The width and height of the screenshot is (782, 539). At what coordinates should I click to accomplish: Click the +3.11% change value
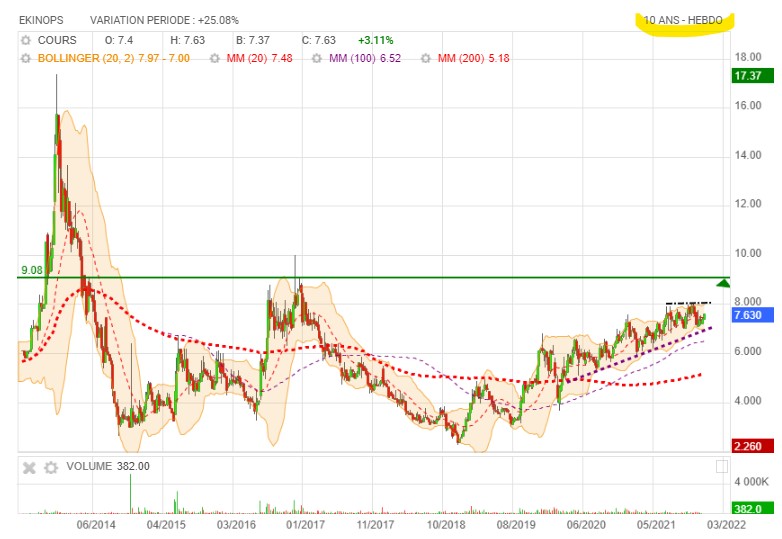click(376, 40)
